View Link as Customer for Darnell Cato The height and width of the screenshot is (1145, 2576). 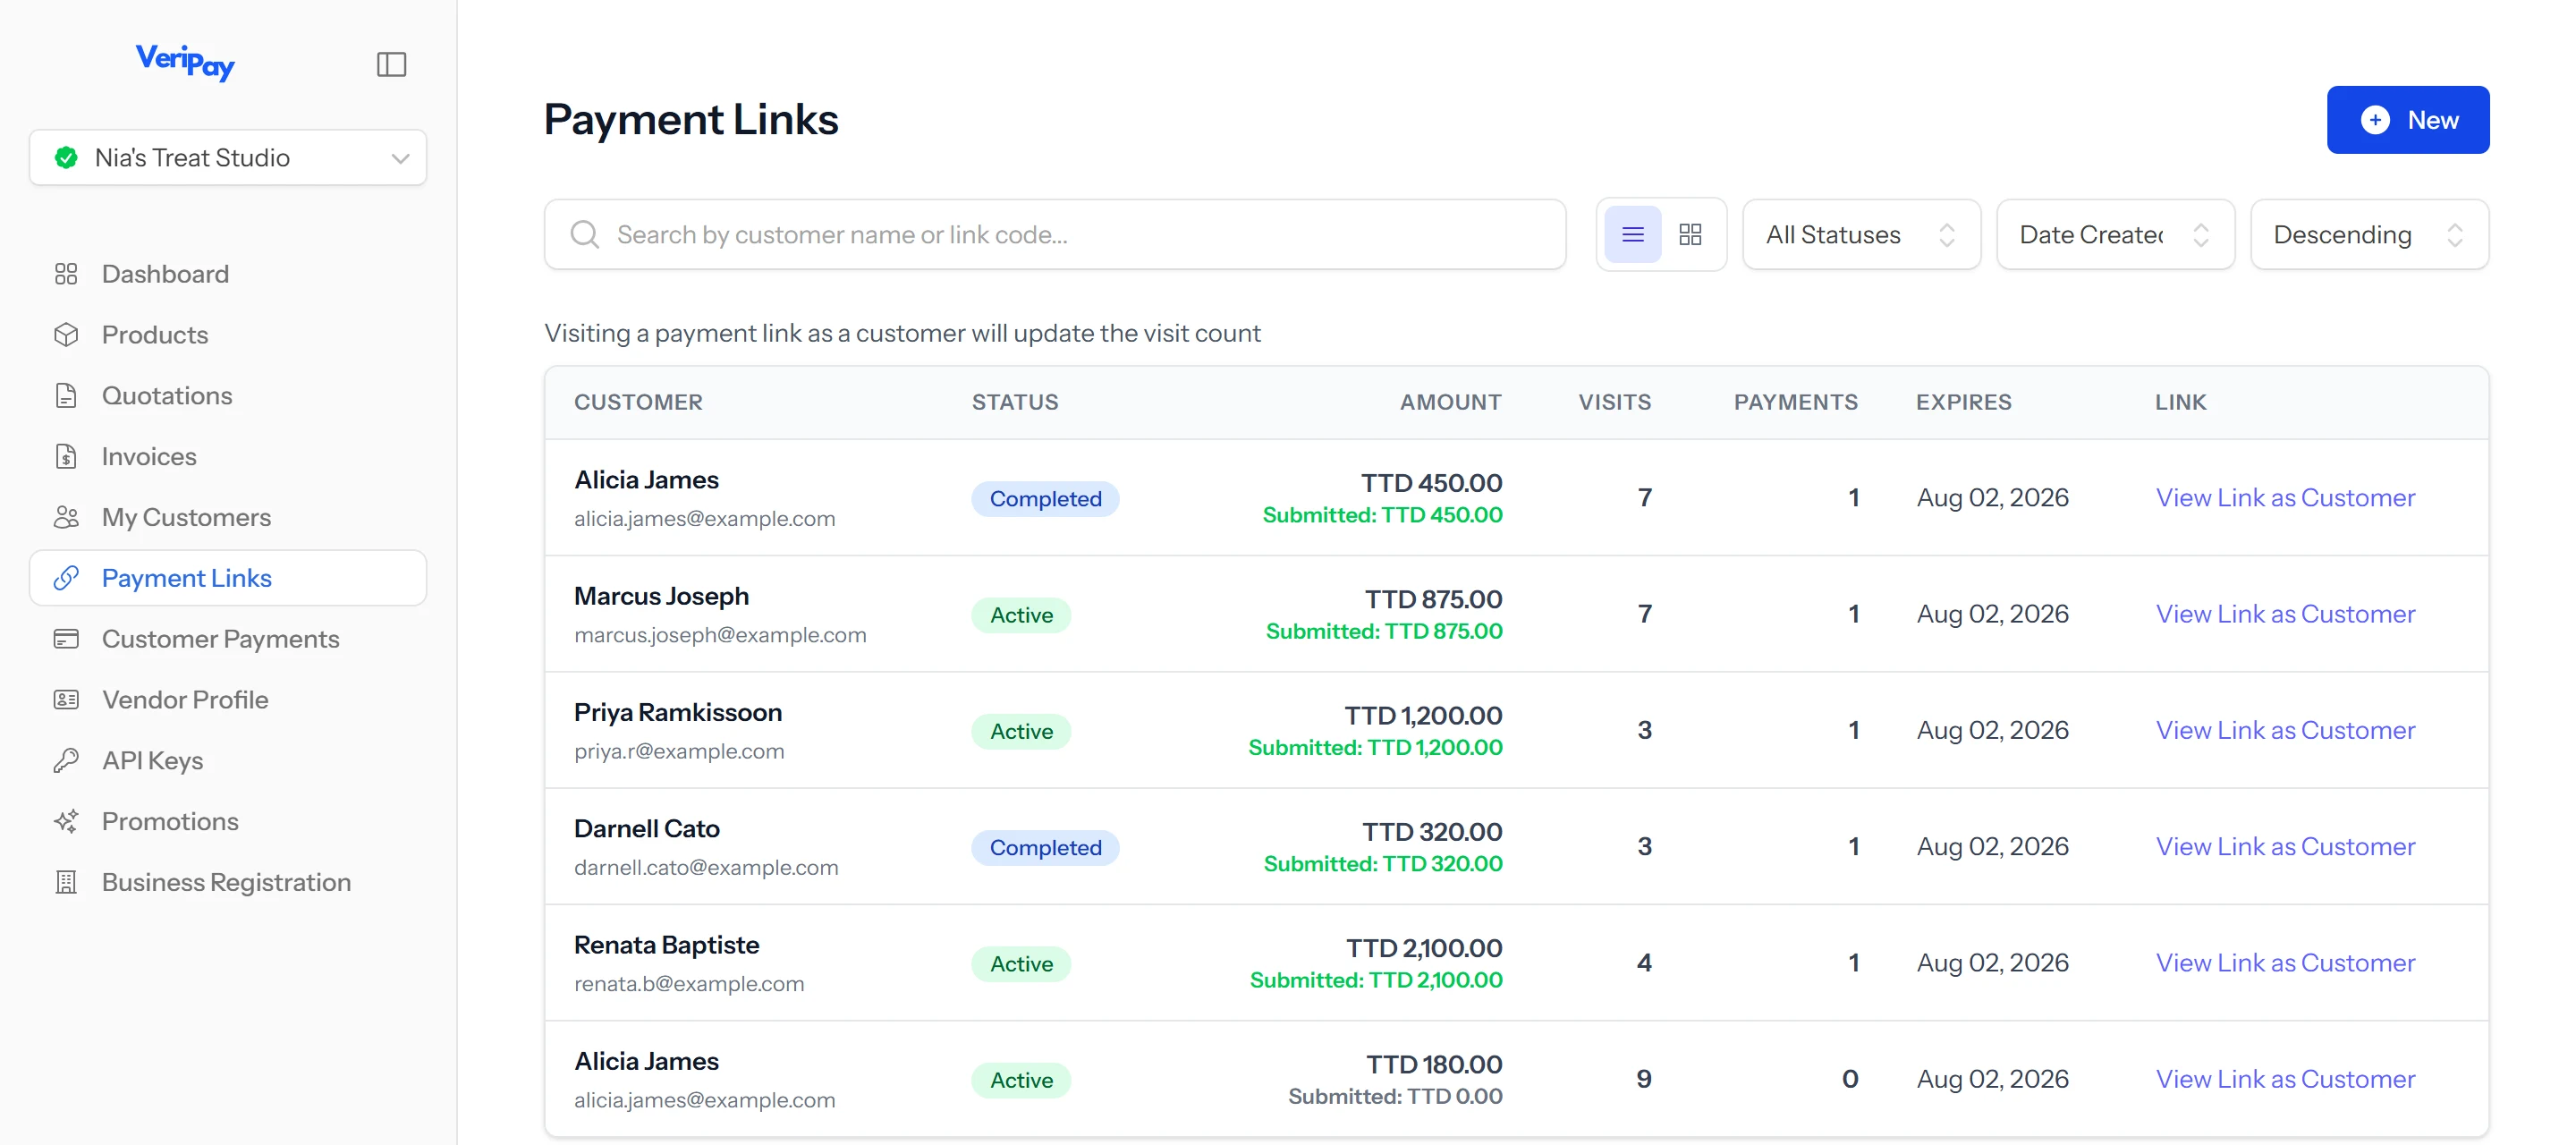coord(2285,847)
